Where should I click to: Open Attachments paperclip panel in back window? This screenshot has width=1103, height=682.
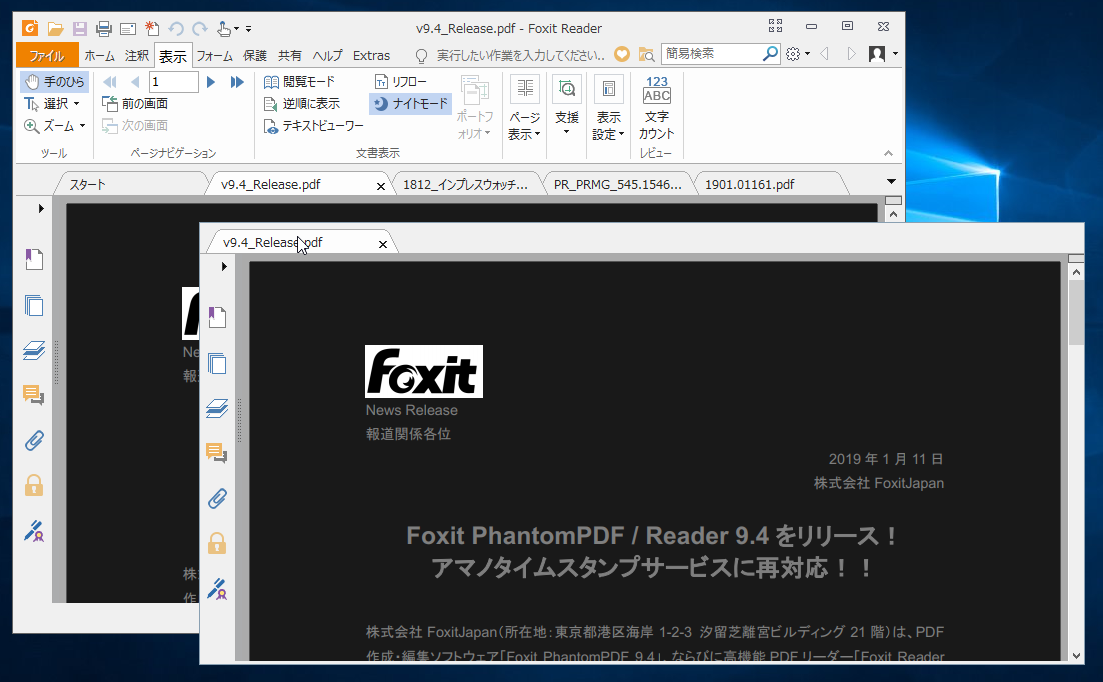pos(34,441)
